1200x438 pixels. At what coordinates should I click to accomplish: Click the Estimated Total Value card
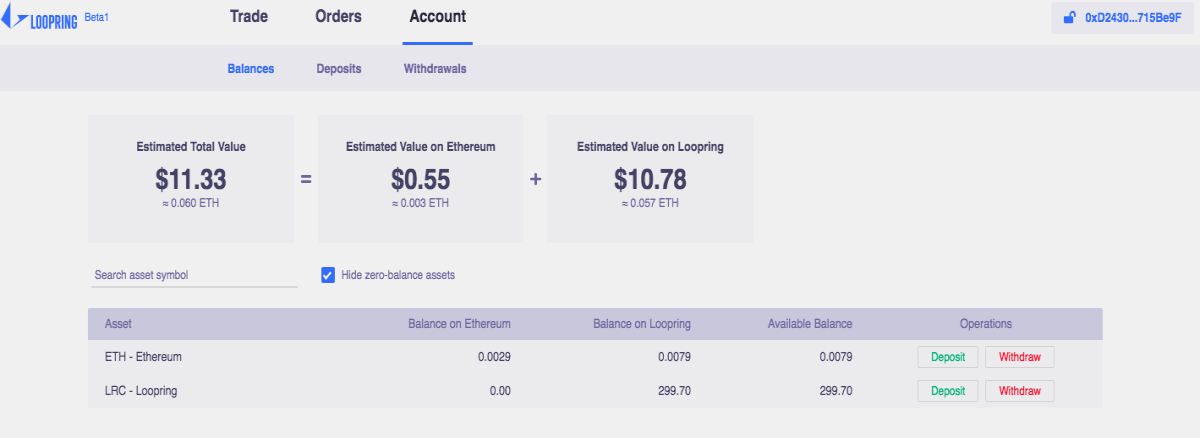coord(191,178)
